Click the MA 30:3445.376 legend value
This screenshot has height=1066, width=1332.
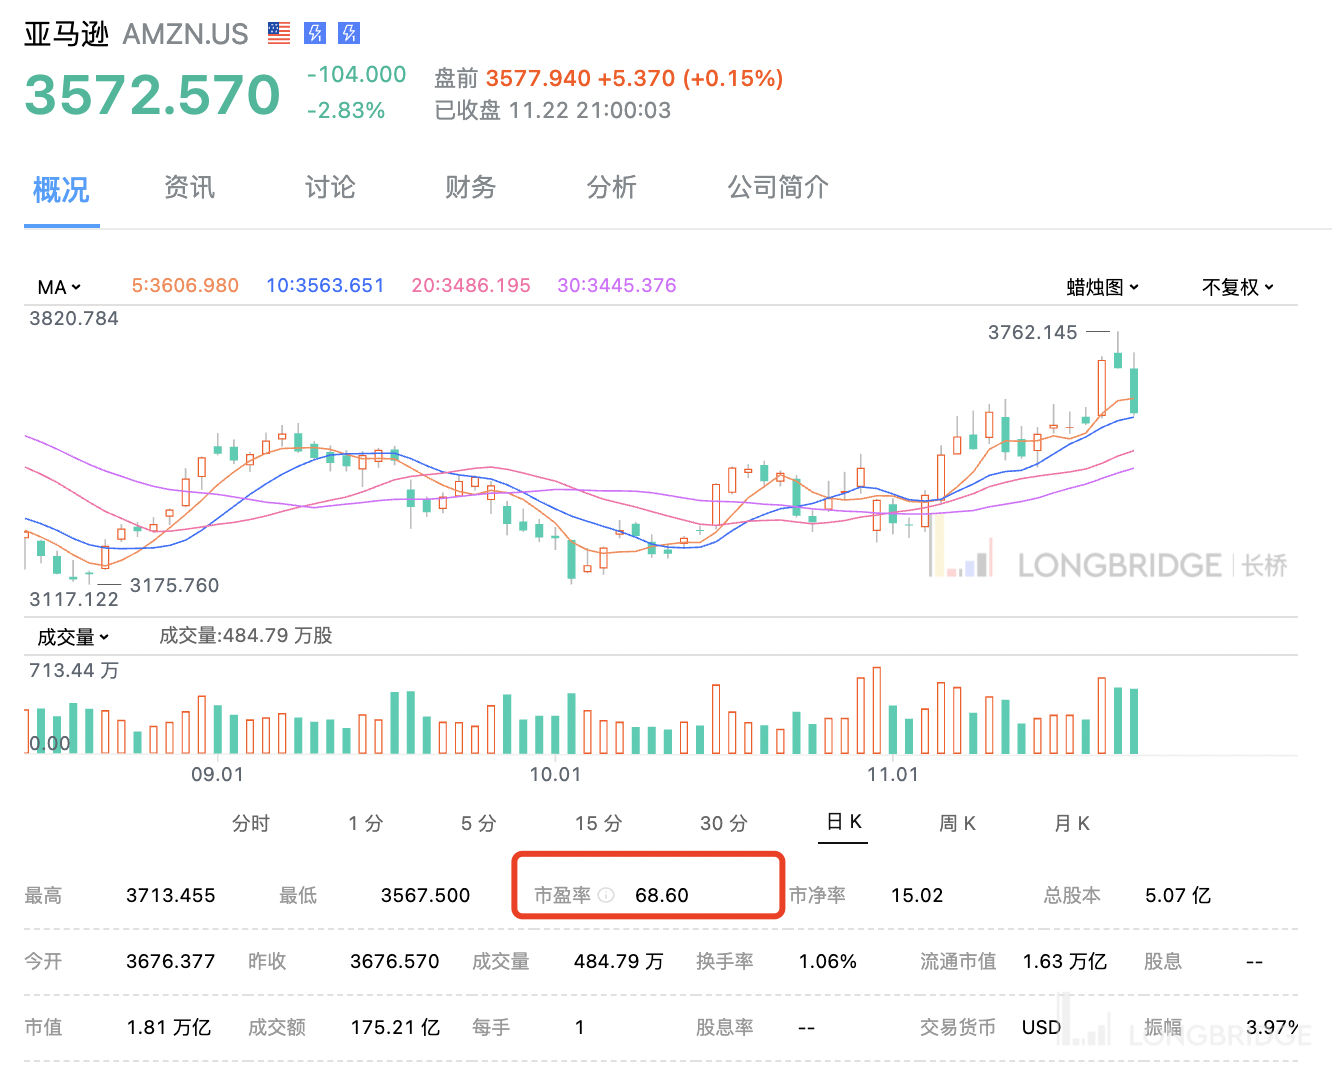617,285
